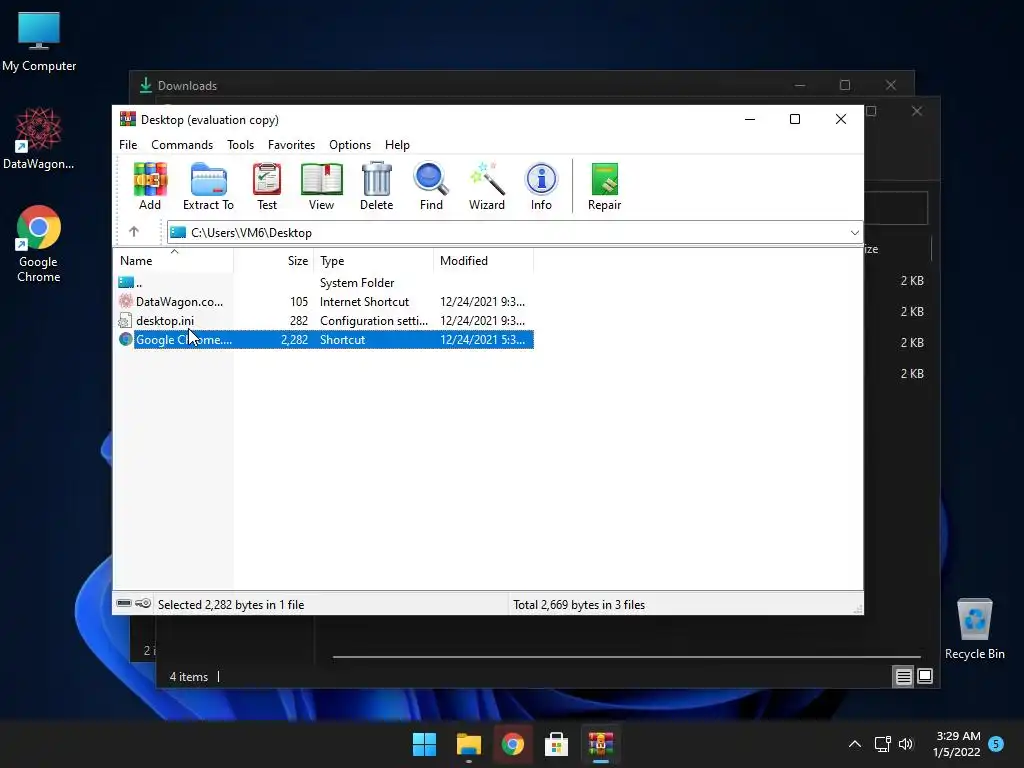Image resolution: width=1024 pixels, height=768 pixels.
Task: Click the Downloads window title
Action: coord(187,86)
